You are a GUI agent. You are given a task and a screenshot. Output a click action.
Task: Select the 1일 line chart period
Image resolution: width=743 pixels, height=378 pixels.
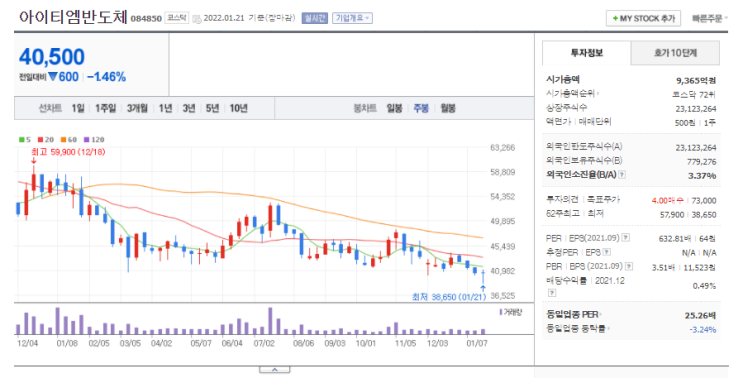[78, 108]
